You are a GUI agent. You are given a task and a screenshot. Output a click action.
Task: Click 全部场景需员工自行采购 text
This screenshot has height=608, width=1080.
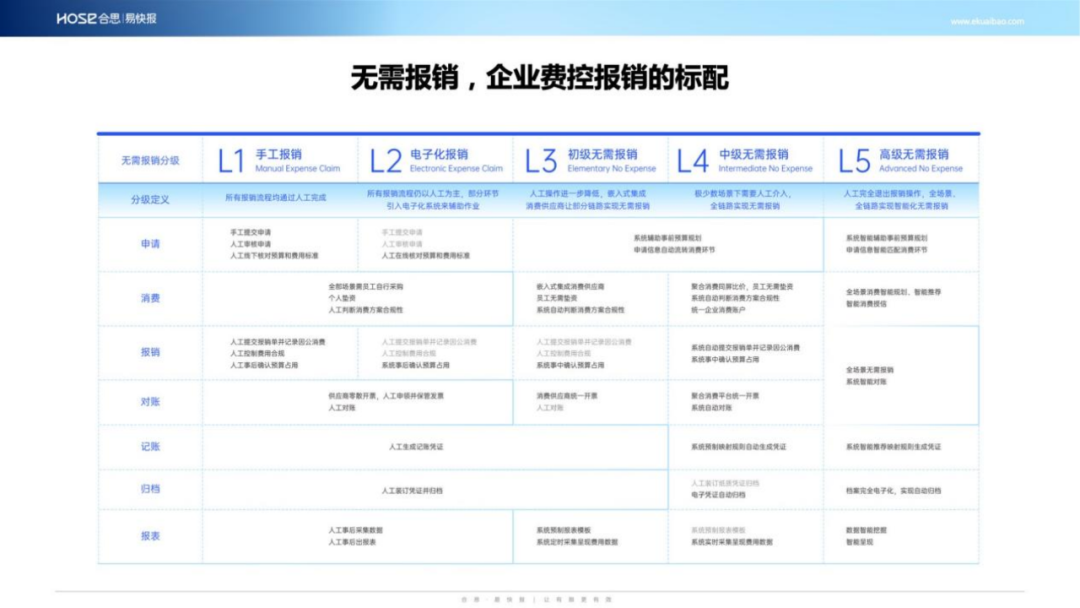coord(366,286)
